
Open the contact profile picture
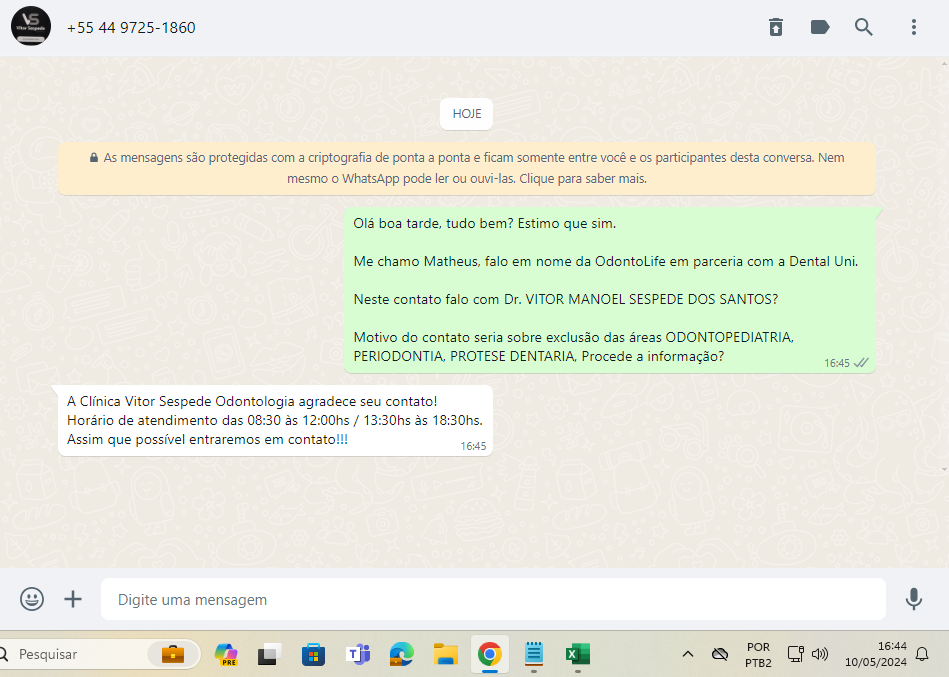tap(31, 26)
